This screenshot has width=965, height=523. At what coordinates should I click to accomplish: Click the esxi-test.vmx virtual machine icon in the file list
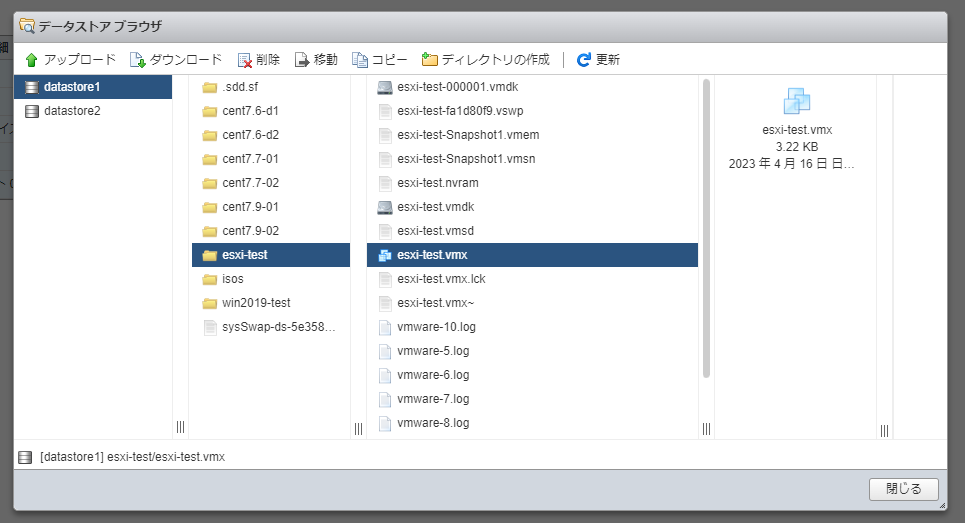(385, 255)
